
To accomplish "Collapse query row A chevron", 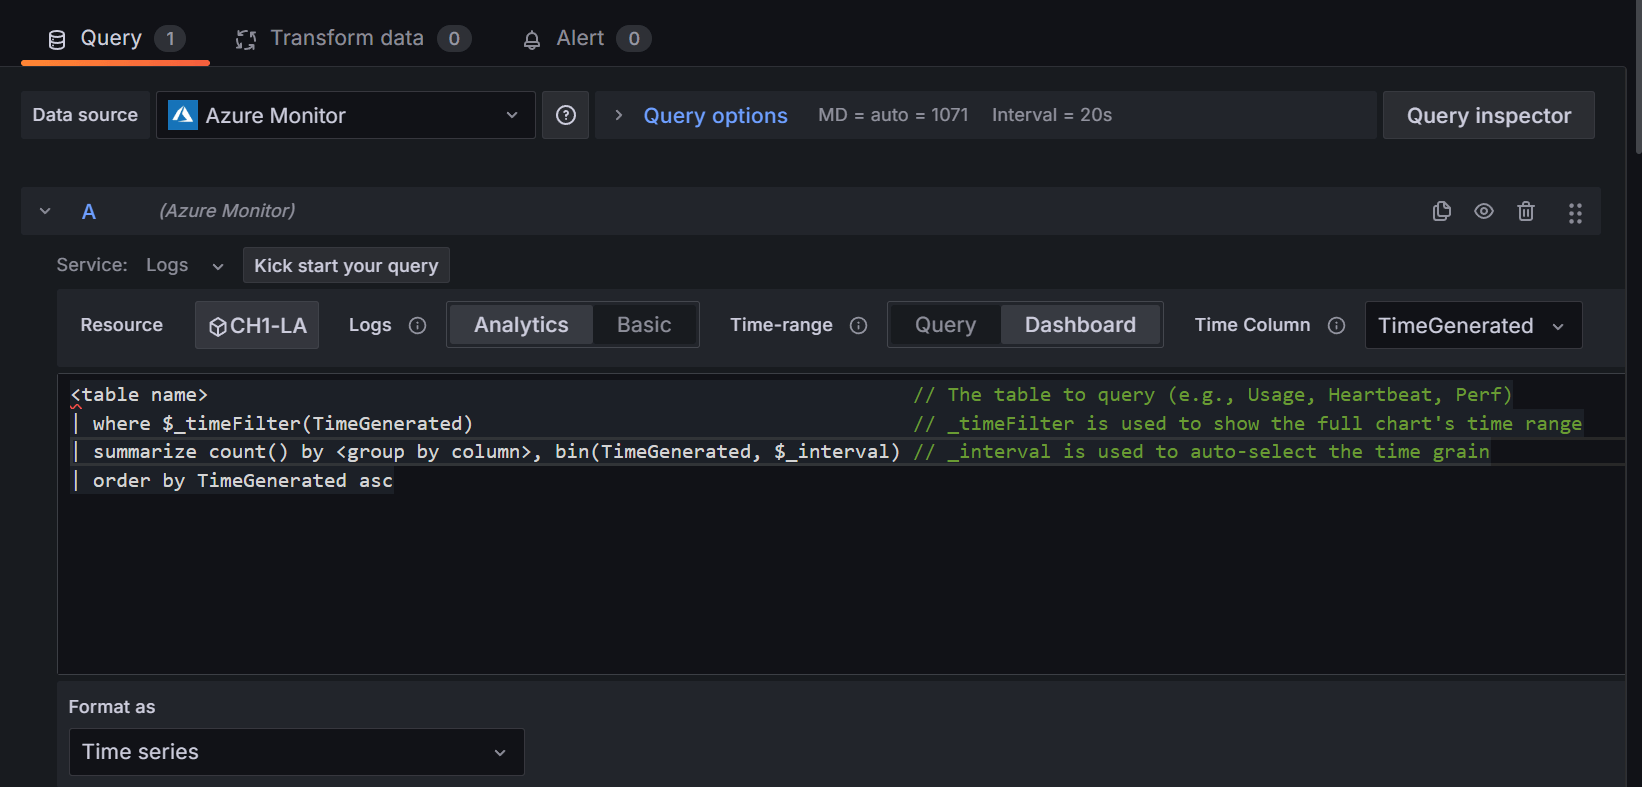I will tap(45, 211).
